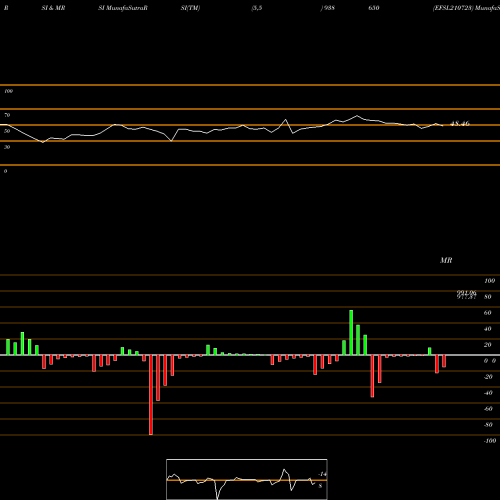Click the 'SI & MR' header label
The width and height of the screenshot is (500, 500).
click(x=53, y=8)
